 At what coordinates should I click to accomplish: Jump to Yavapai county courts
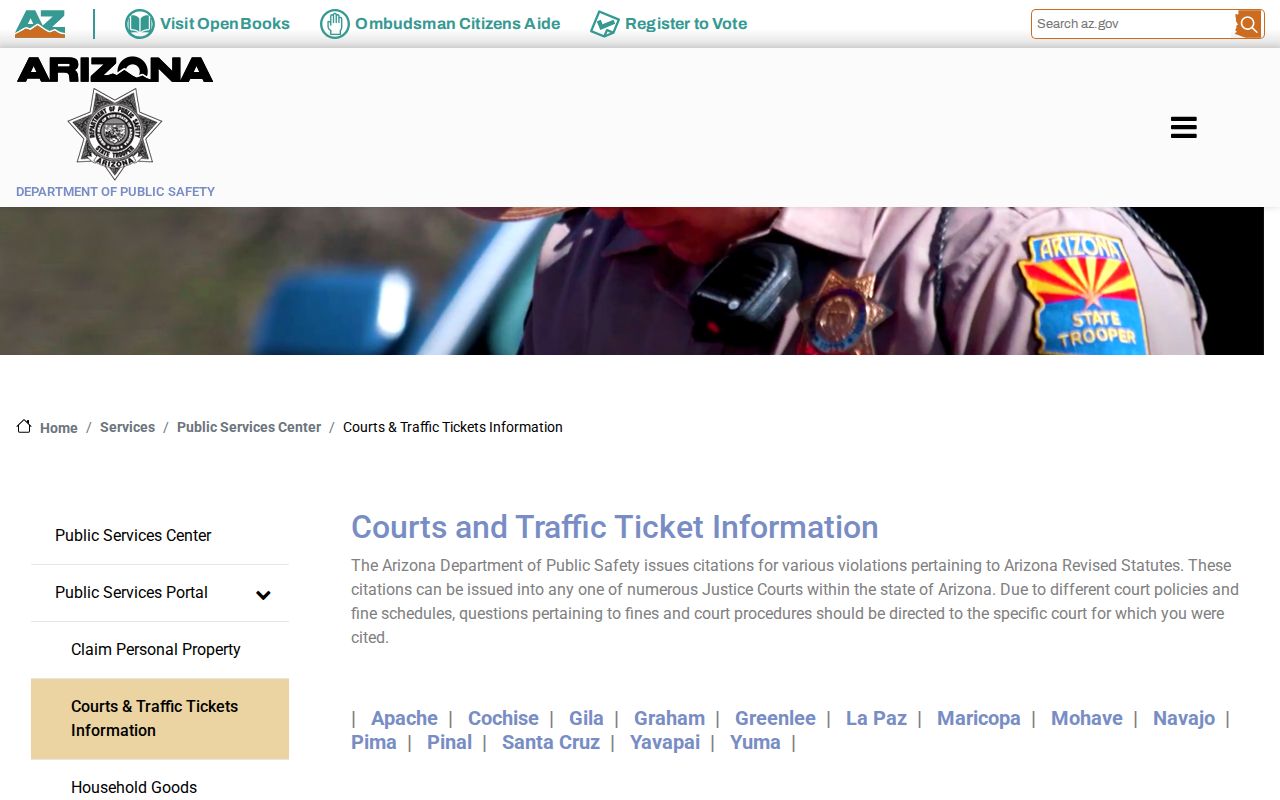point(665,742)
